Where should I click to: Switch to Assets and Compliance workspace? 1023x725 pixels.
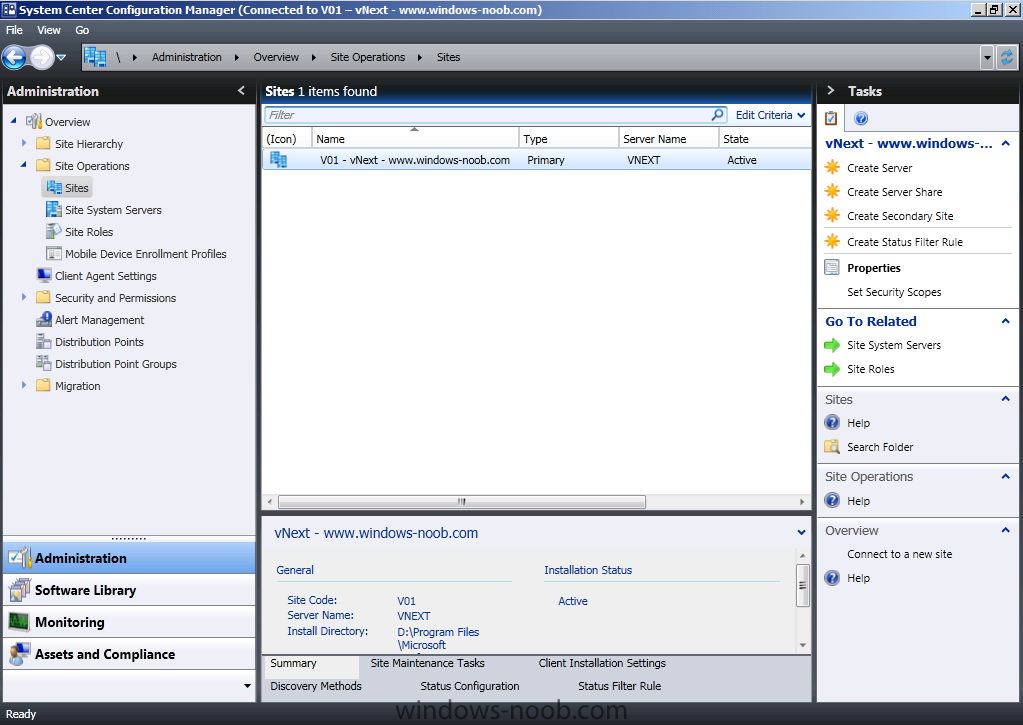pyautogui.click(x=129, y=654)
